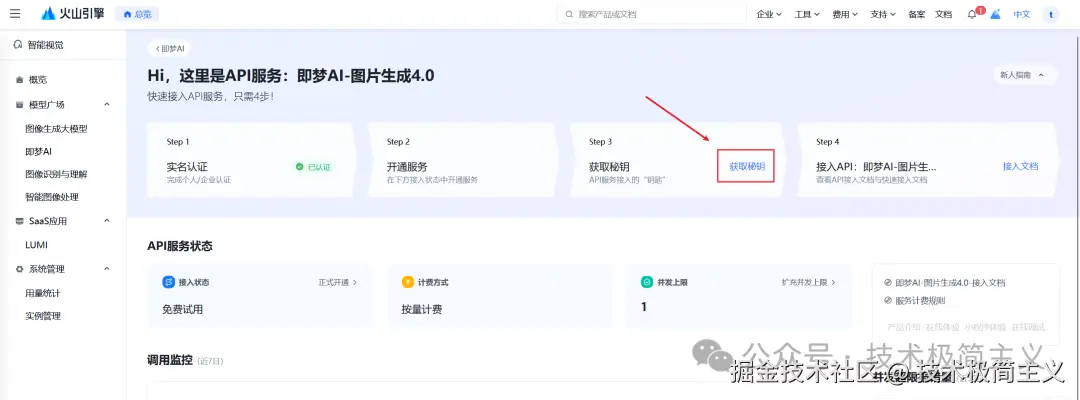The image size is (1080, 400).
Task: Expand the 支持 dropdown menu
Action: coord(882,14)
